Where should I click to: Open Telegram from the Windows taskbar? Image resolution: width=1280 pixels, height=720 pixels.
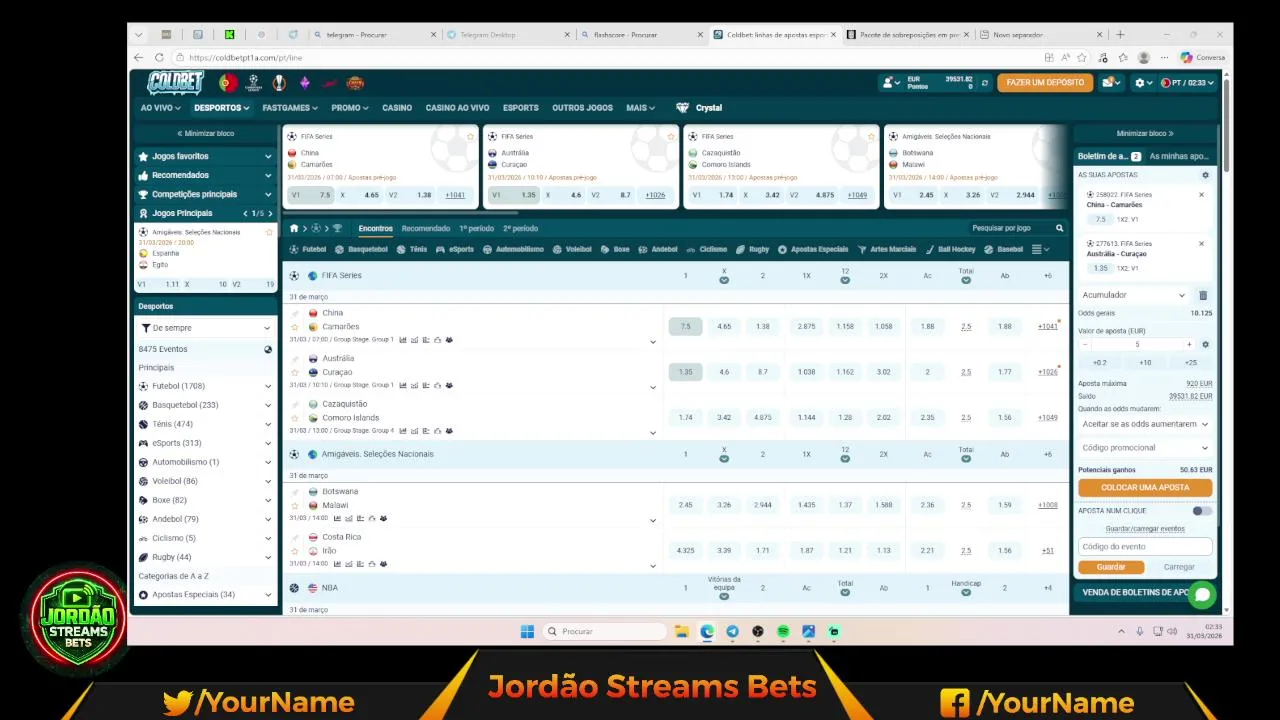pos(732,631)
